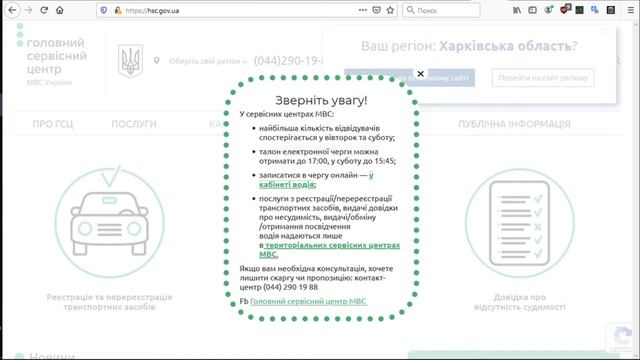Click the Ukrainian trident emblem
640x360 pixels.
point(131,61)
